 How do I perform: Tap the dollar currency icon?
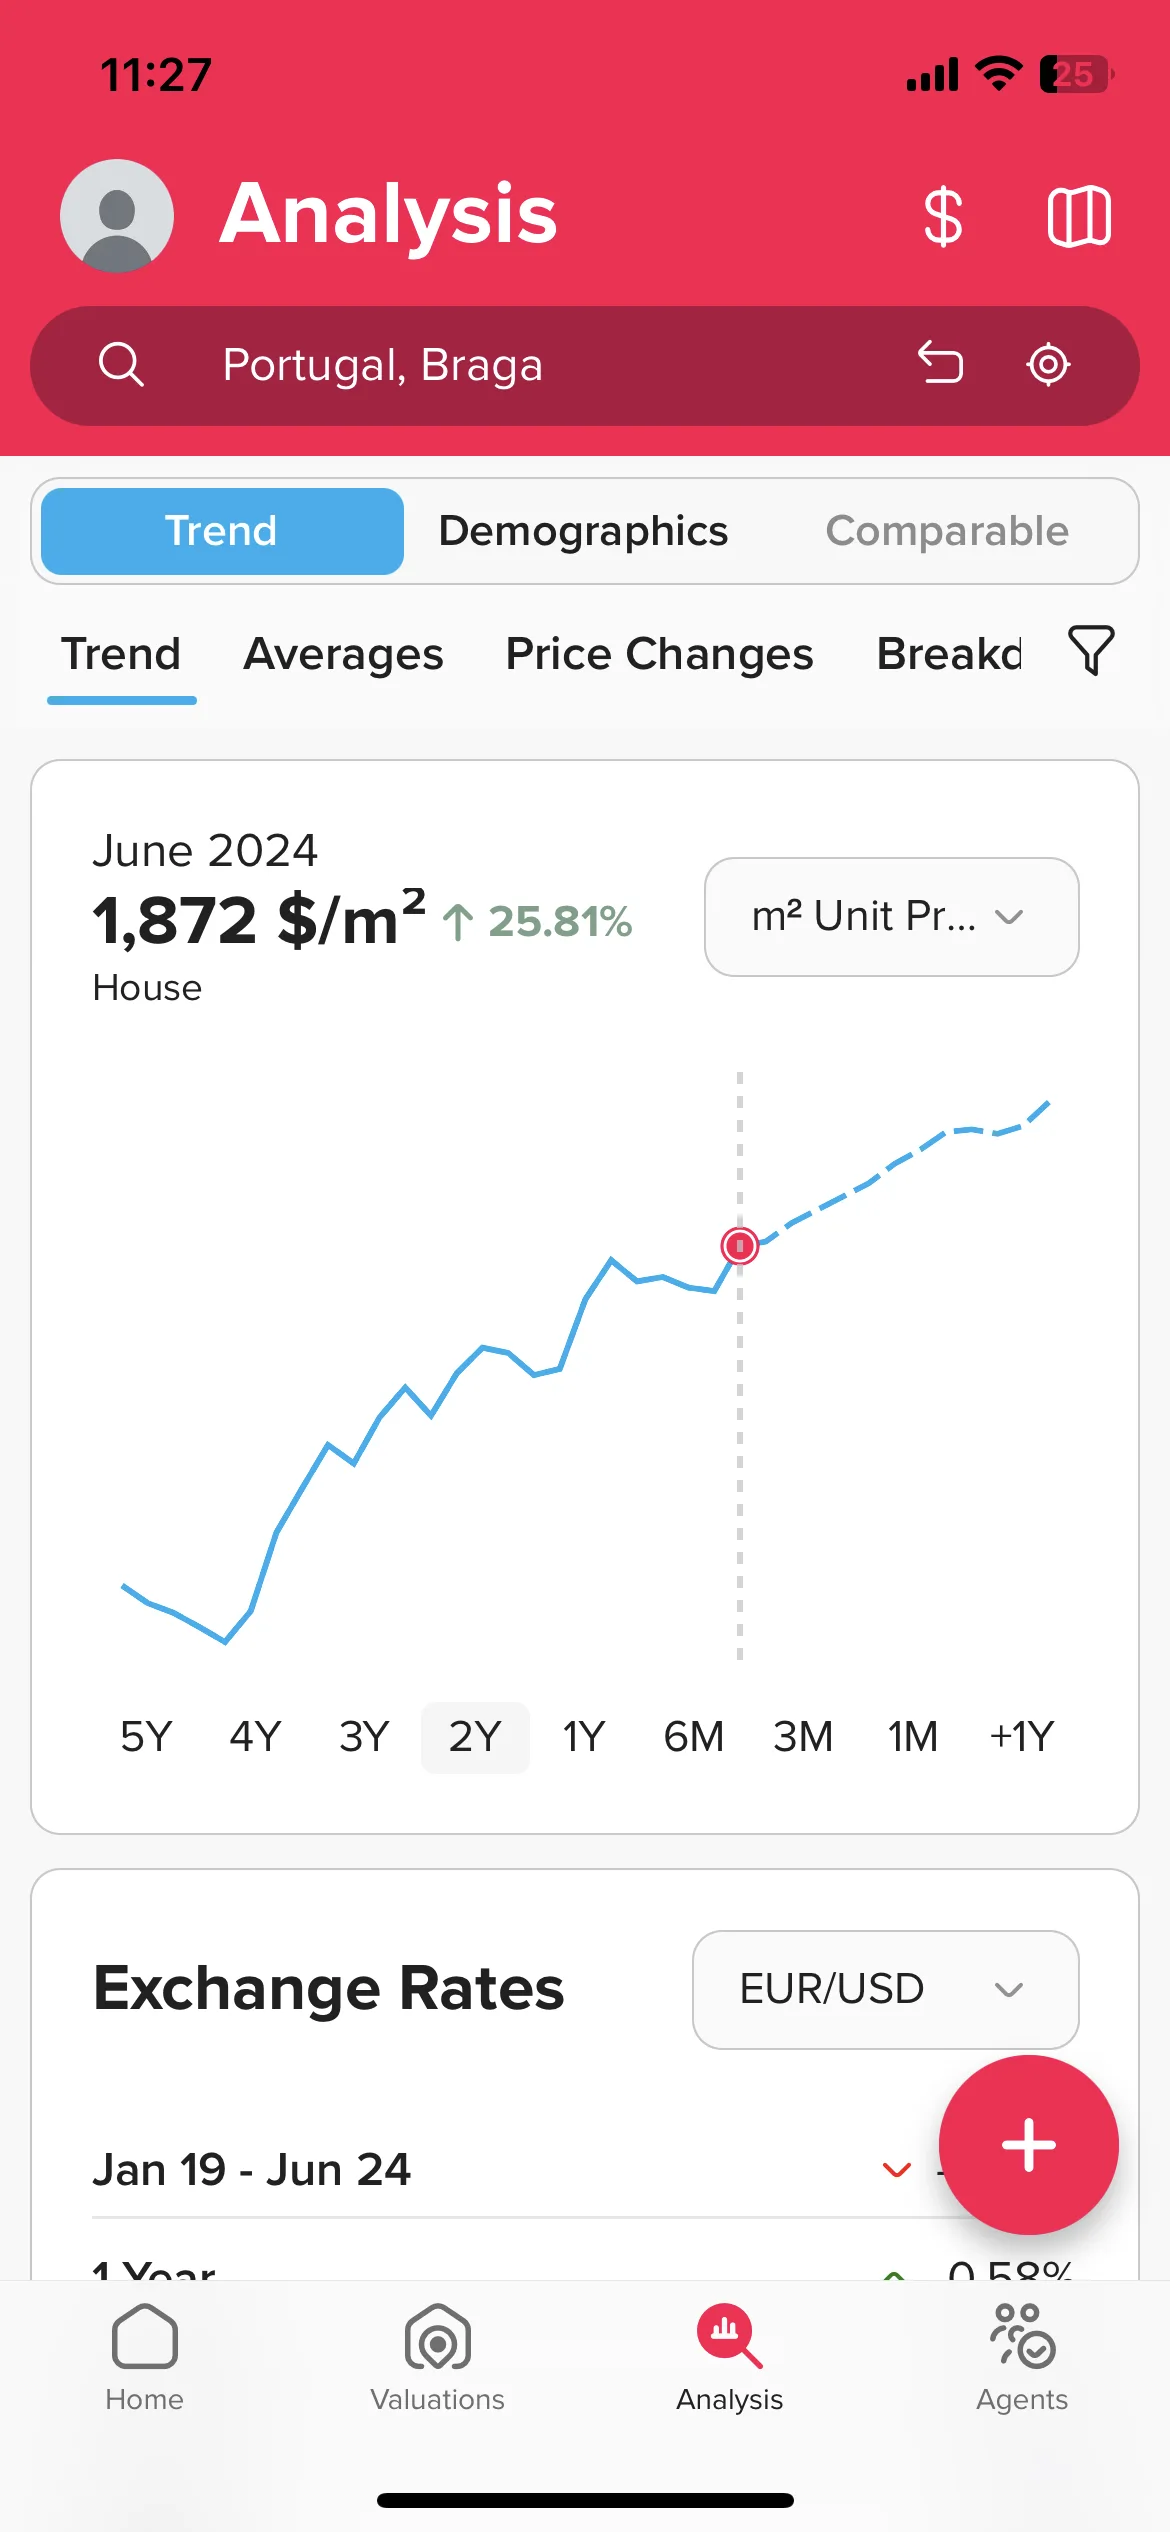pos(943,216)
